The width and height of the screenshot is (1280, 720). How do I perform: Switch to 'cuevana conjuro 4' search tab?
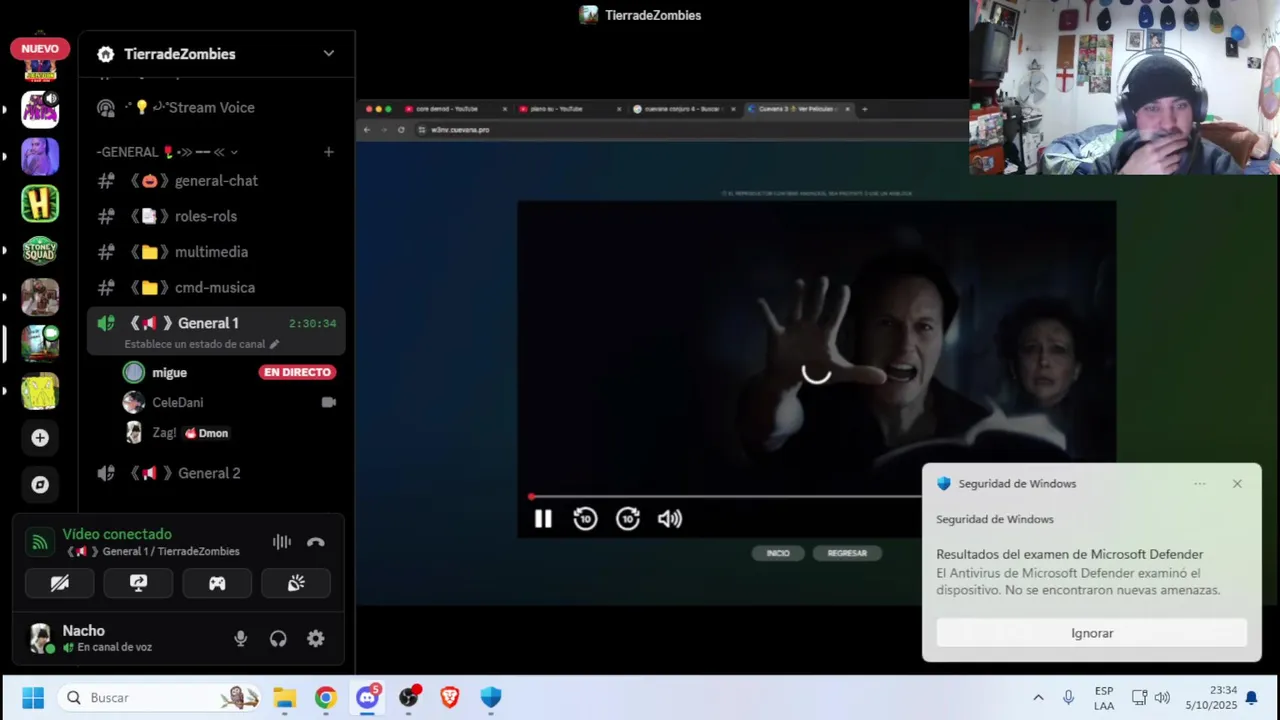click(682, 108)
